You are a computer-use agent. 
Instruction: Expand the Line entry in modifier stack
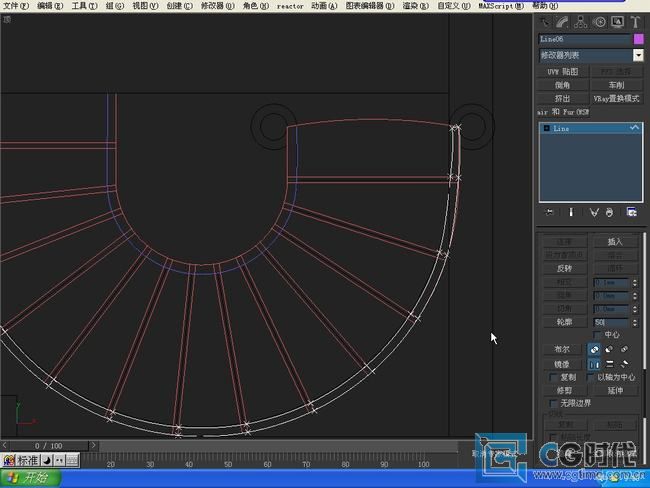(x=546, y=129)
